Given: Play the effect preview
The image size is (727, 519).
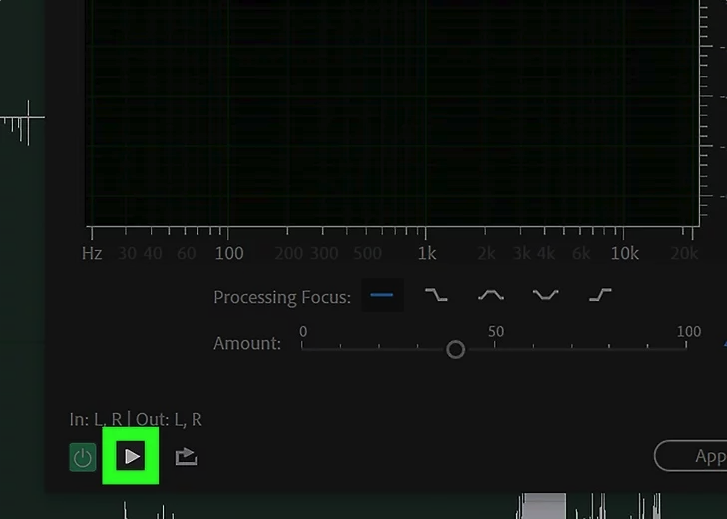Looking at the screenshot, I should coord(131,457).
